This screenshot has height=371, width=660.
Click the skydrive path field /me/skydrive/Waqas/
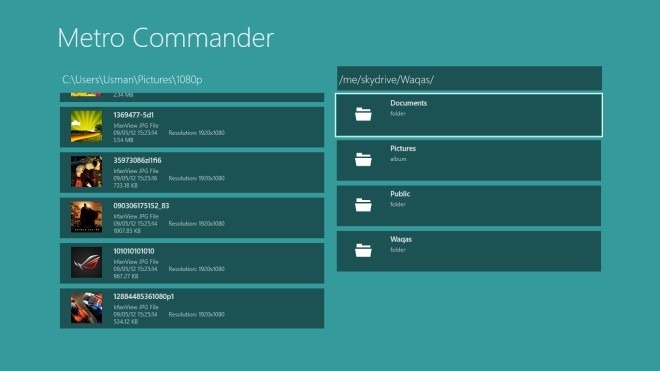469,79
